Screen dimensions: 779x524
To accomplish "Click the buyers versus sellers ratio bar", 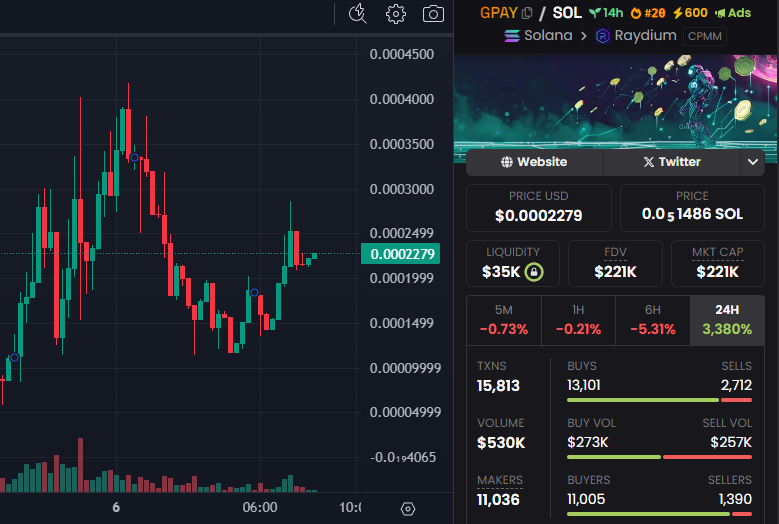I will (x=659, y=514).
